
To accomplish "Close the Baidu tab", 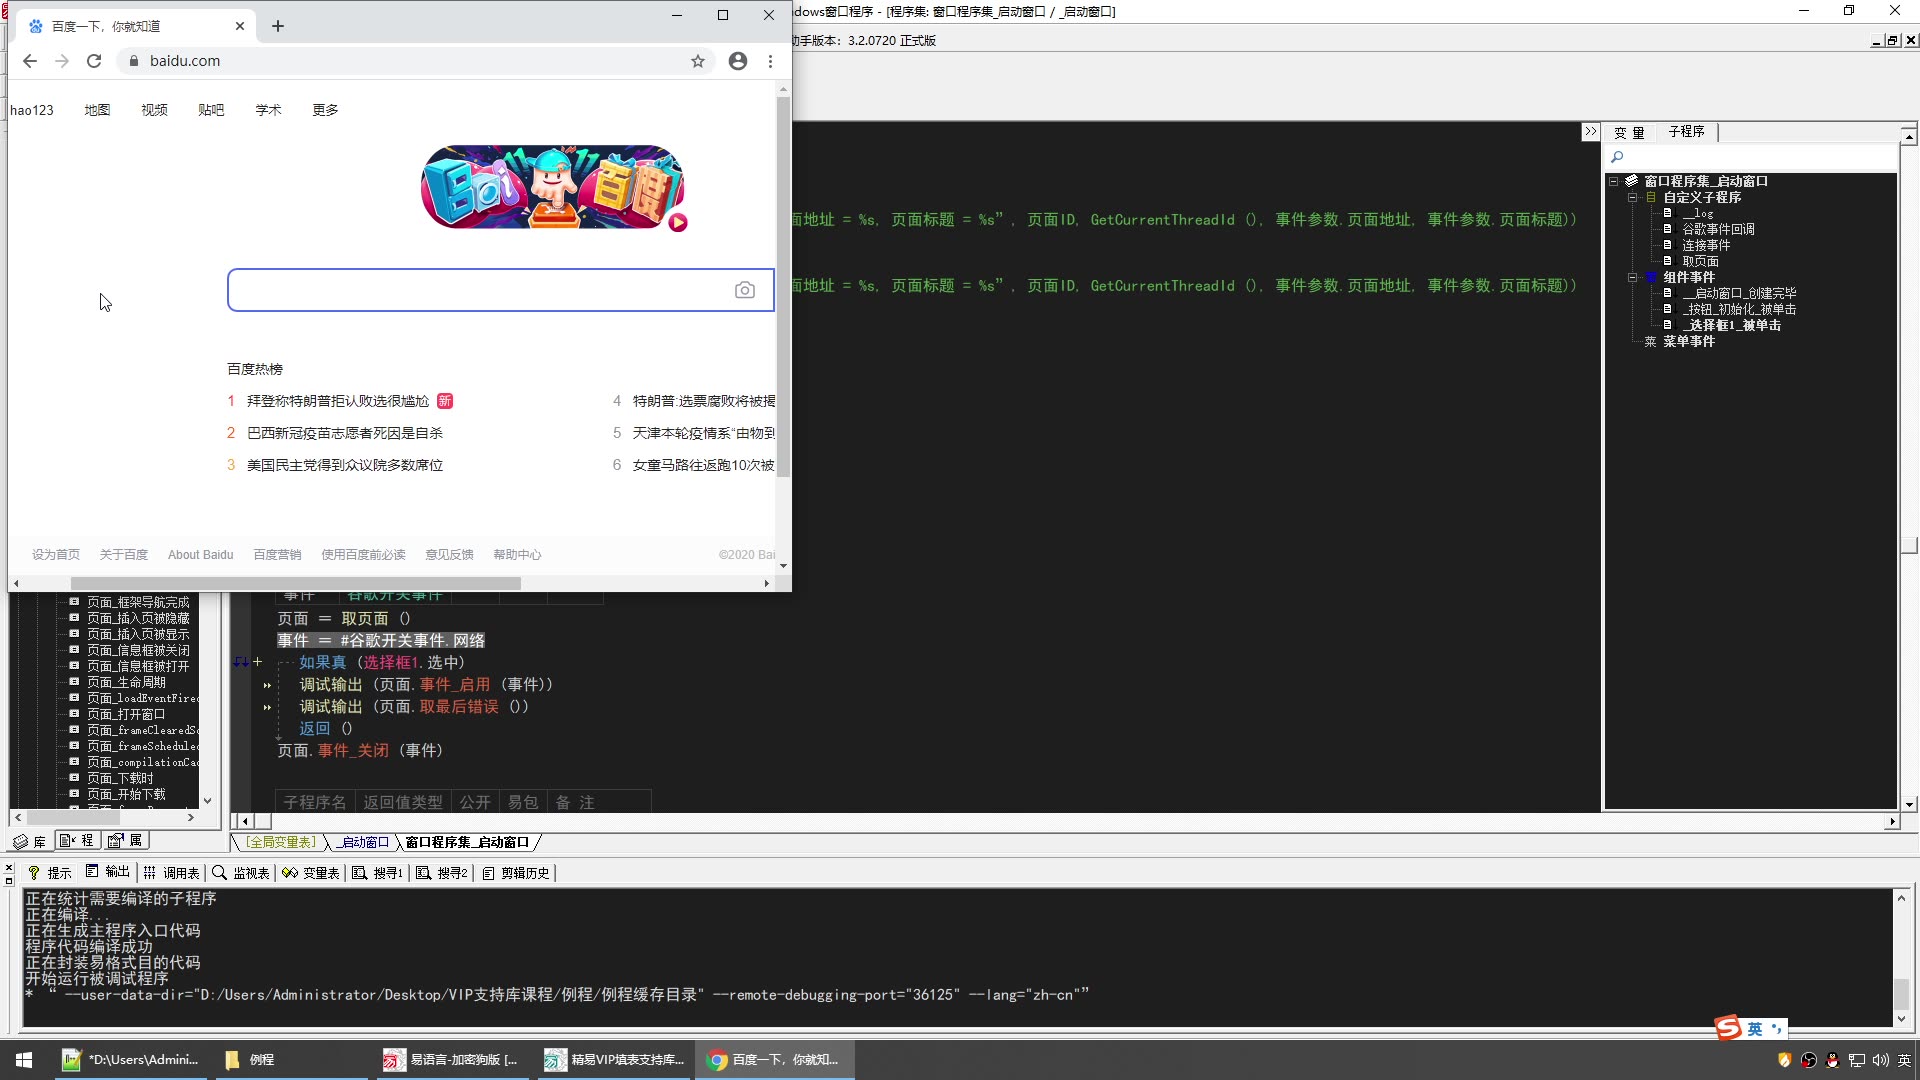I will click(x=240, y=26).
